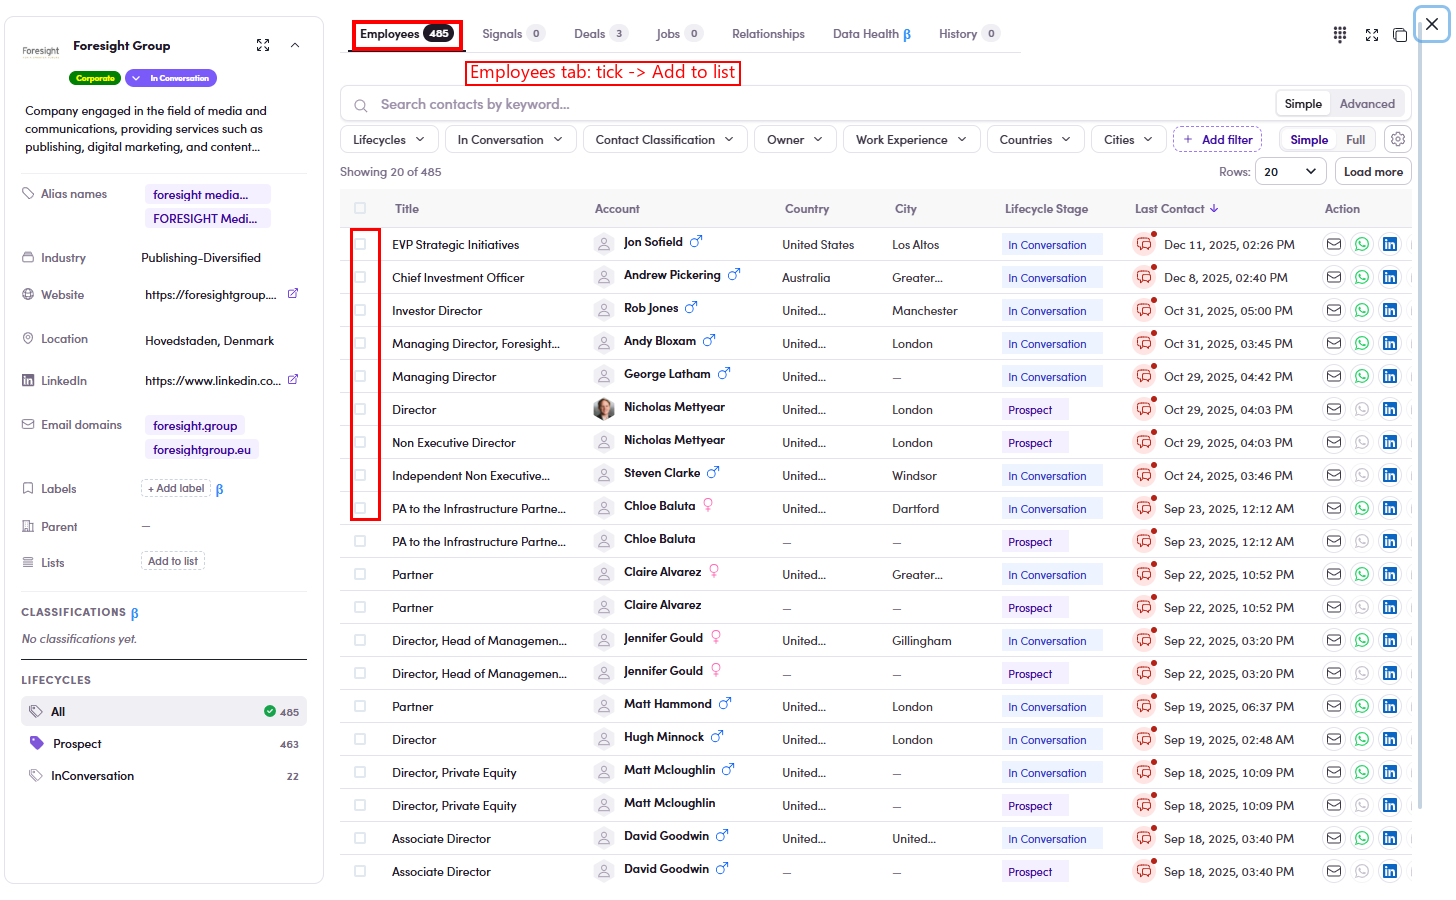Viewport: 1456px width, 900px height.
Task: Open the Owner filter dropdown
Action: pos(795,140)
